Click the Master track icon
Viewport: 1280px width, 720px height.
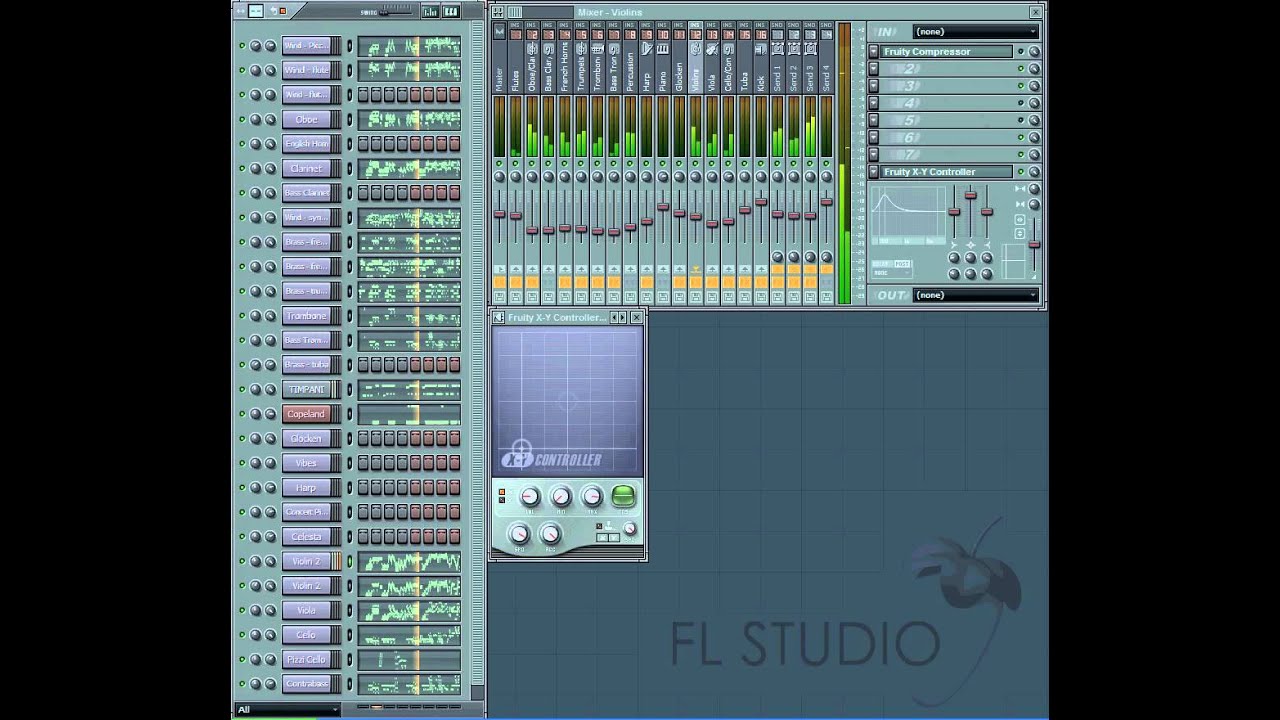click(499, 32)
